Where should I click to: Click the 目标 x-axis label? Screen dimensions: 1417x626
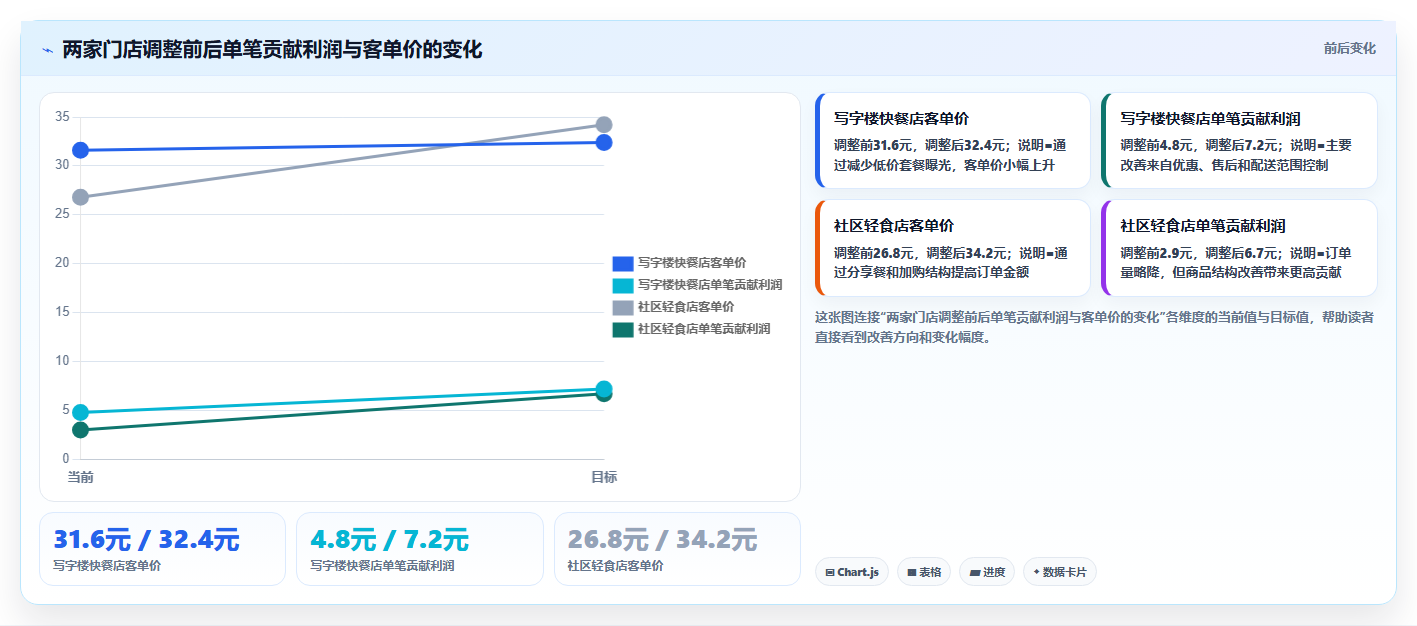click(x=604, y=477)
